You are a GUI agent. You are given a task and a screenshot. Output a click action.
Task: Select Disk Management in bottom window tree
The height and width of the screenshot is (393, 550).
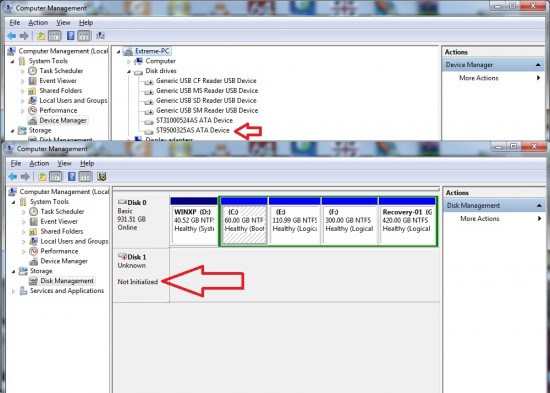tap(67, 281)
